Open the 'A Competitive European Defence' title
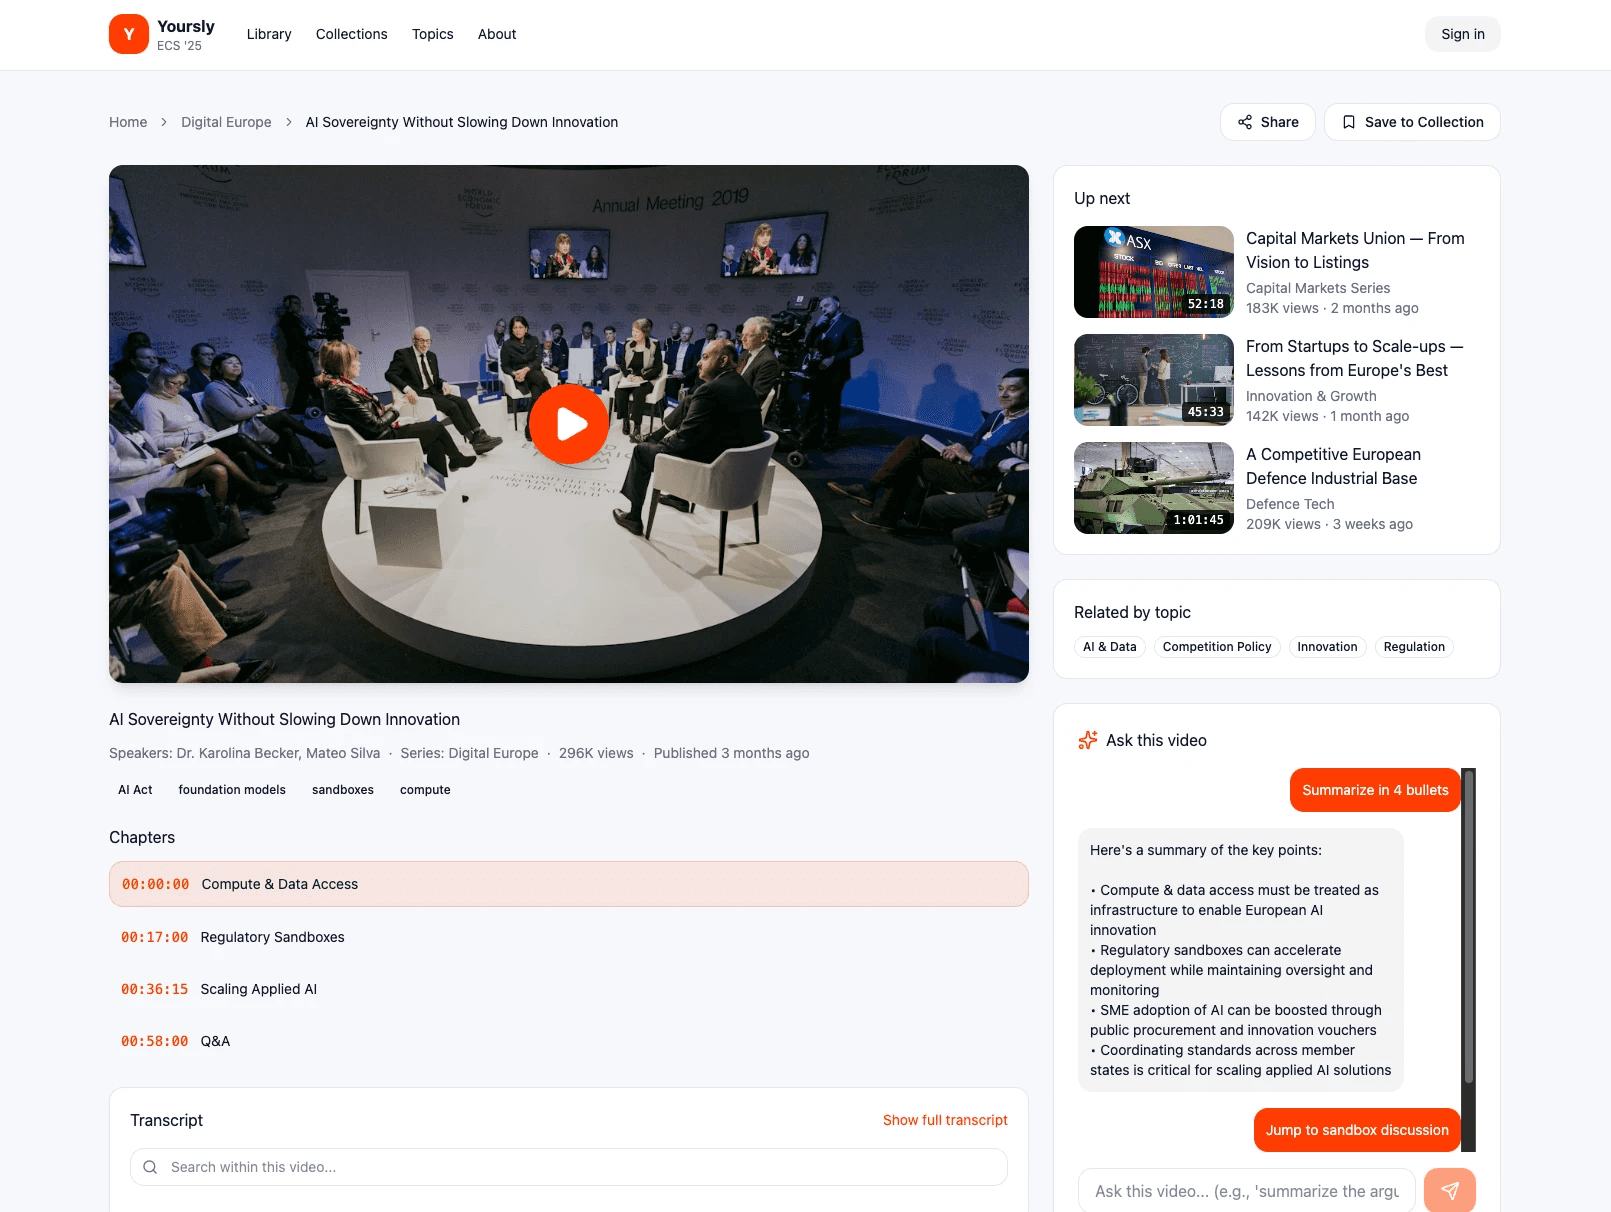The width and height of the screenshot is (1611, 1212). point(1333,466)
